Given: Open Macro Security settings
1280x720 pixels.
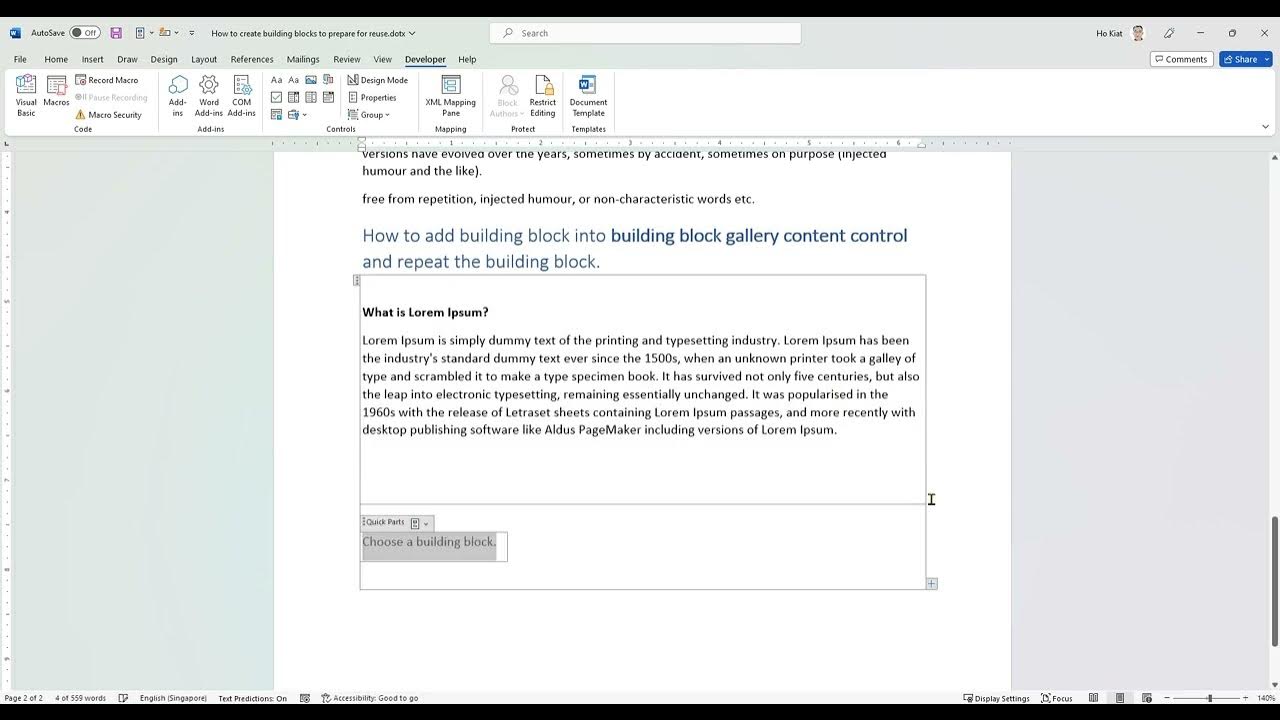Looking at the screenshot, I should [109, 115].
